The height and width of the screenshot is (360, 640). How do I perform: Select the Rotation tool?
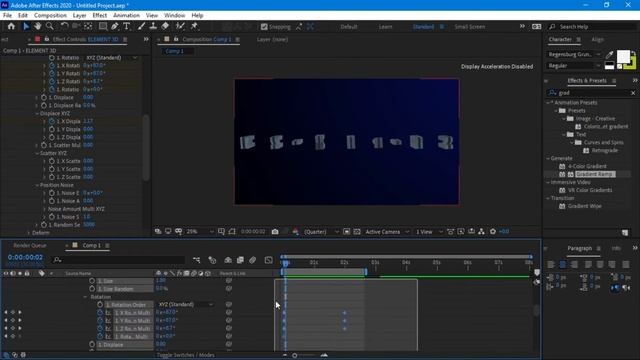(64, 27)
